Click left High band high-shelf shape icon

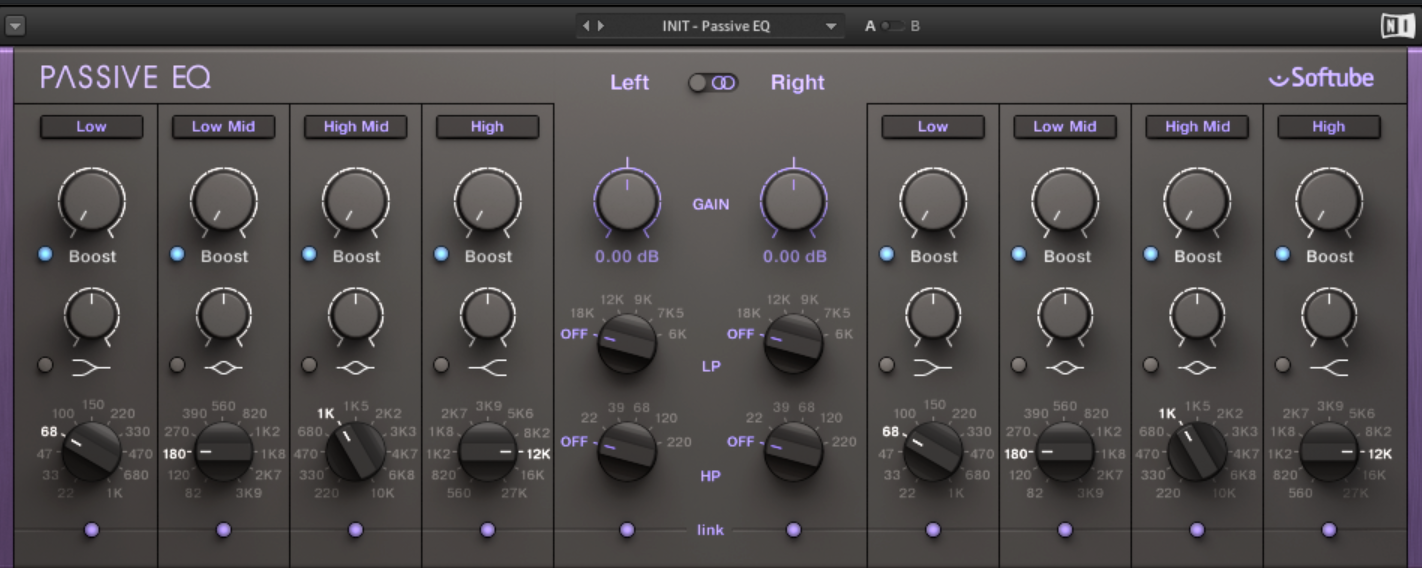click(487, 368)
